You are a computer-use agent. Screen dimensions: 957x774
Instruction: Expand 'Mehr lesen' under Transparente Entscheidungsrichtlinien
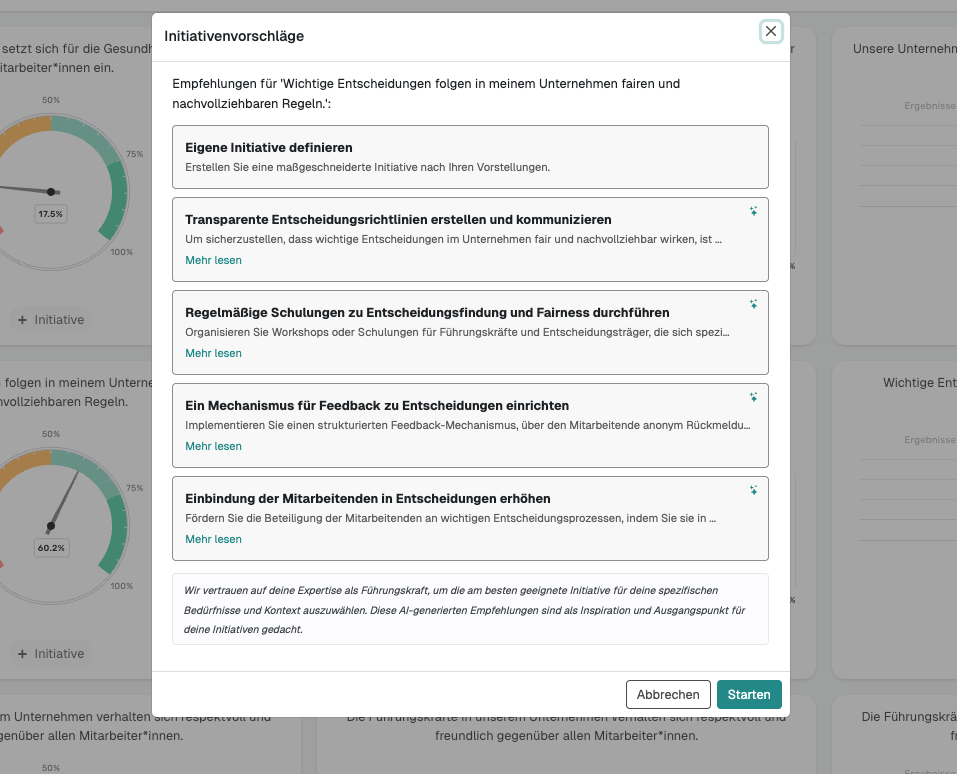tap(213, 260)
